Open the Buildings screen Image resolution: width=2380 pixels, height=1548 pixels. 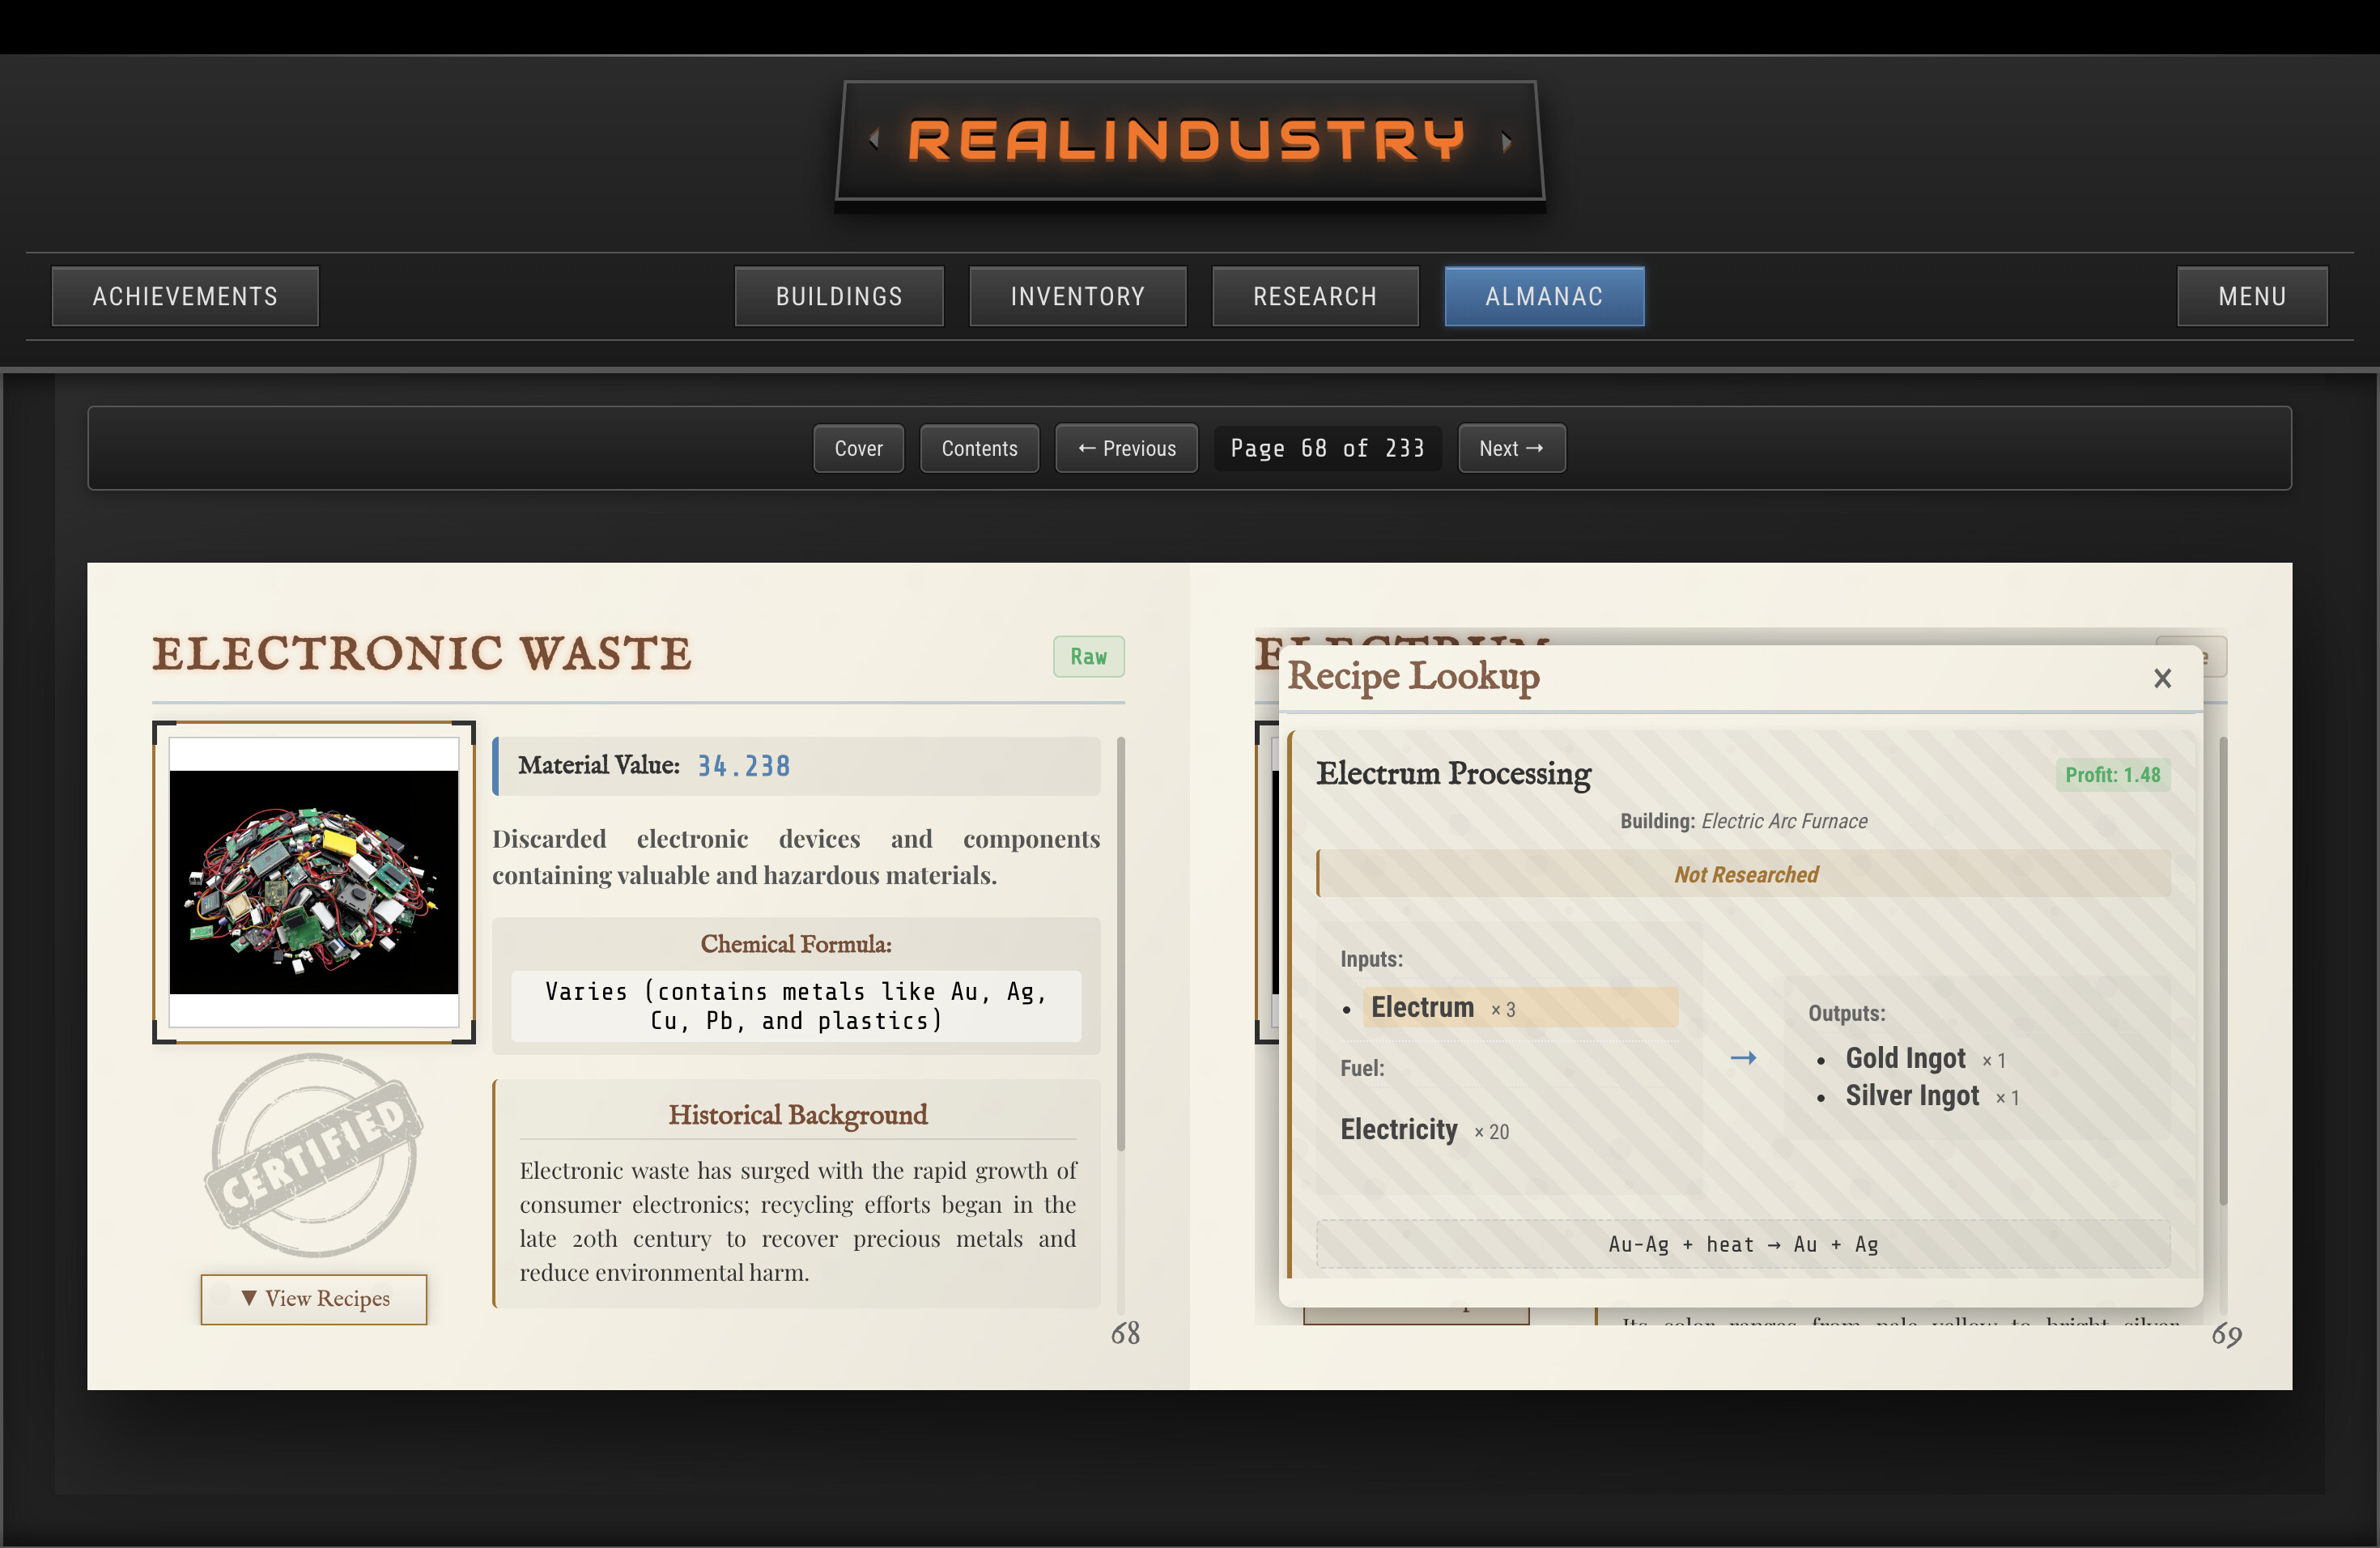839,296
